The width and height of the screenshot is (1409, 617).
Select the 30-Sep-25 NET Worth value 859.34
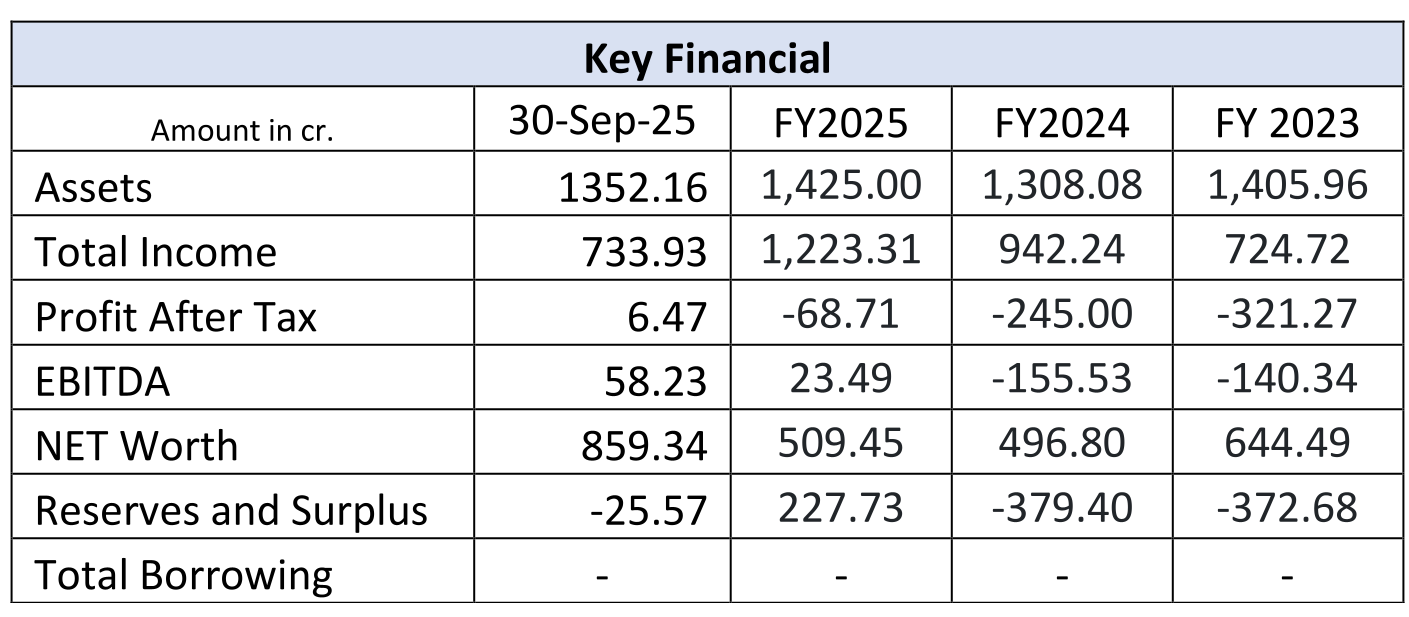tap(644, 446)
